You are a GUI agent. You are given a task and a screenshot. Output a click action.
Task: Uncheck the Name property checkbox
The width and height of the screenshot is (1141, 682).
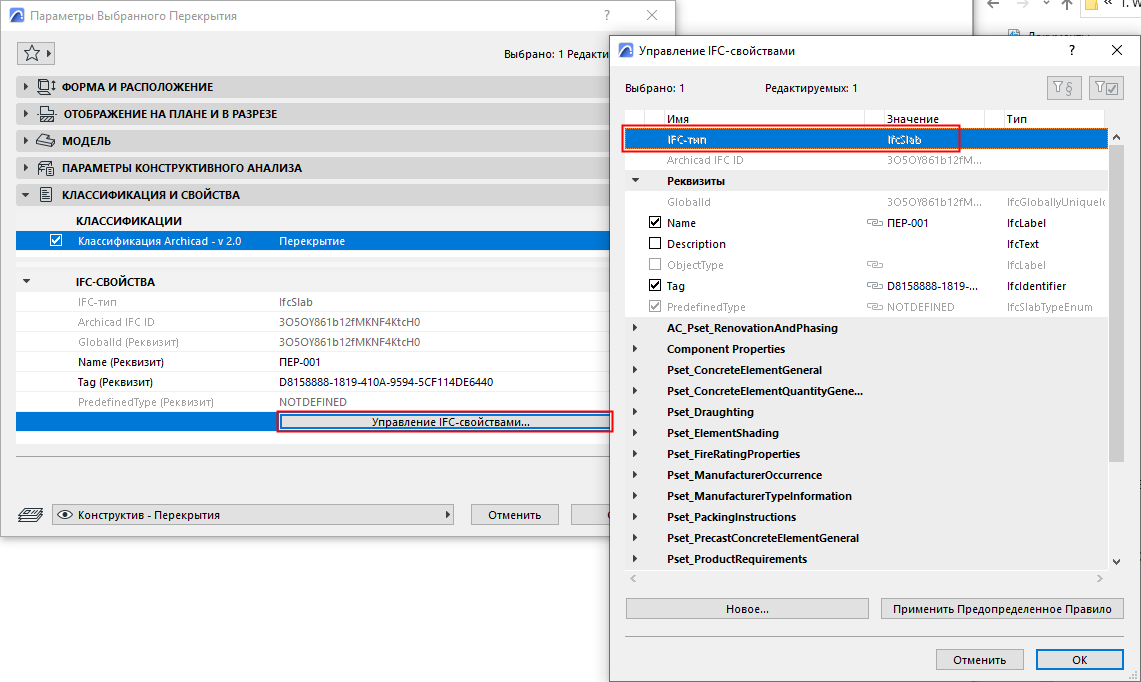655,222
